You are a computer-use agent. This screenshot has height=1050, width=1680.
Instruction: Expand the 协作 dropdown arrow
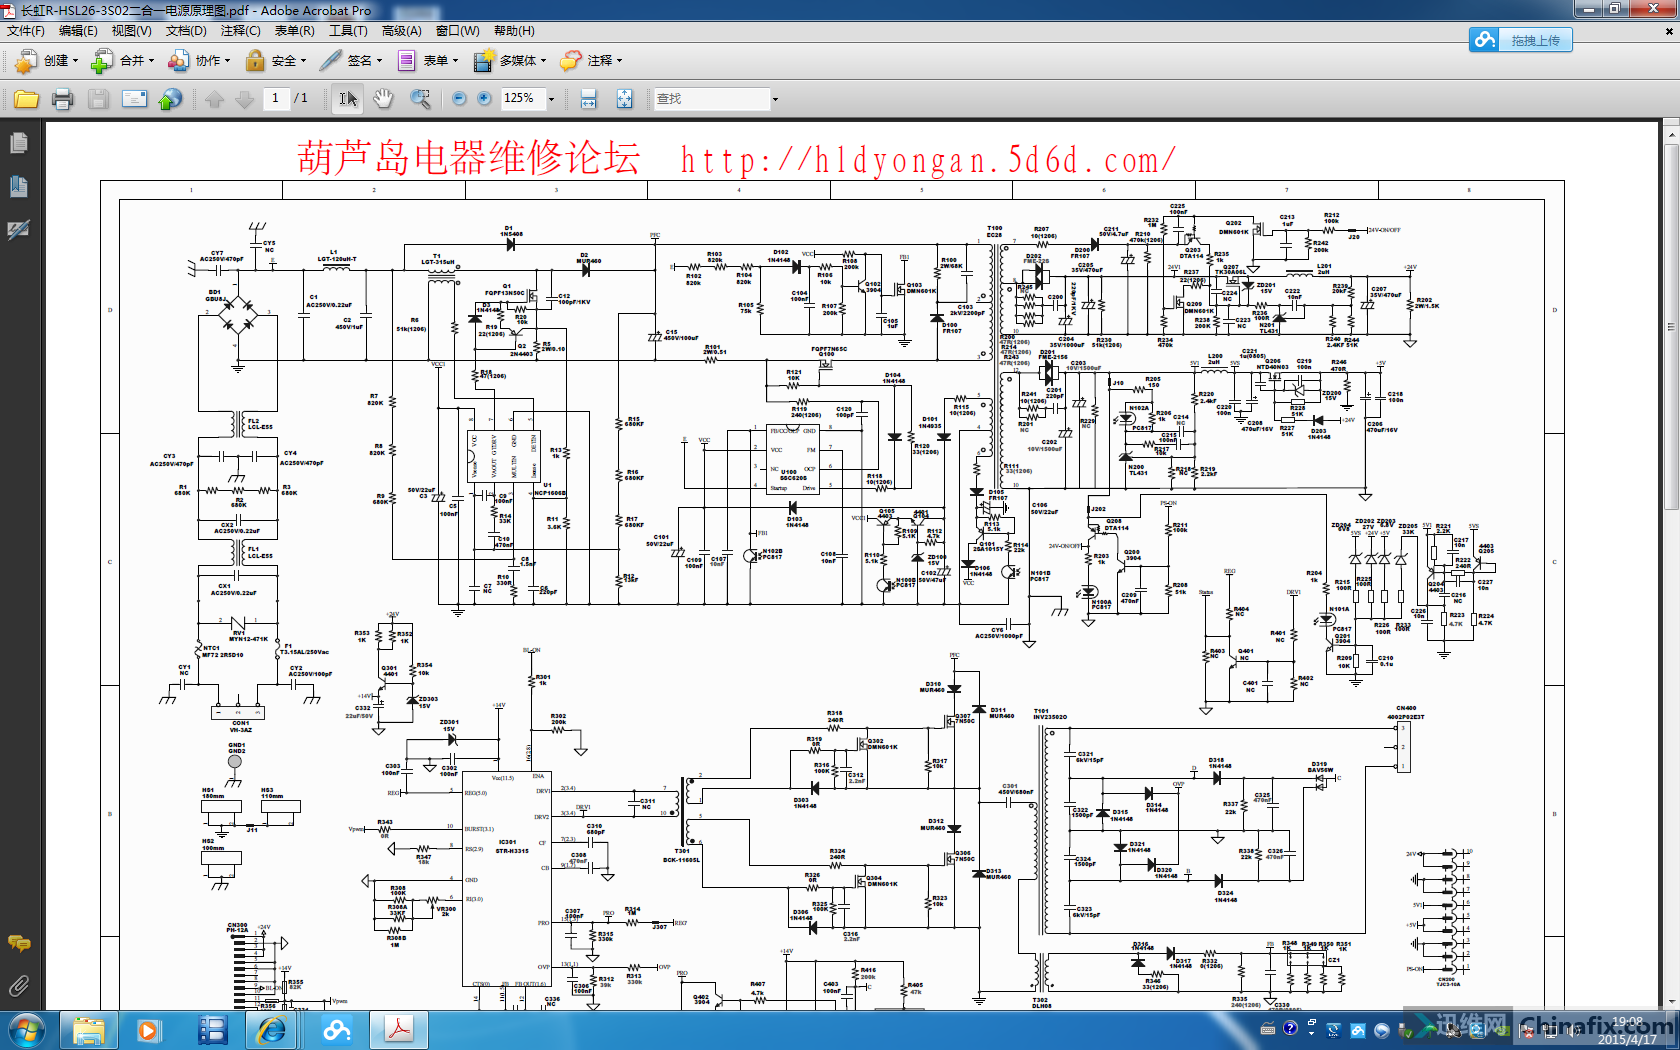(227, 61)
